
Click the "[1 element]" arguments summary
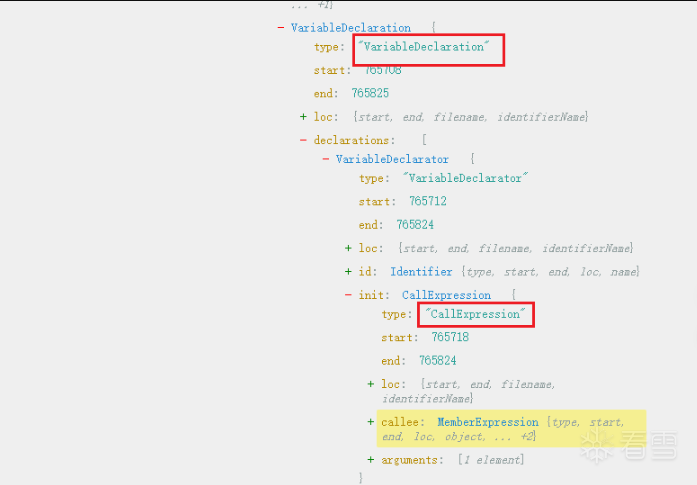pyautogui.click(x=491, y=460)
